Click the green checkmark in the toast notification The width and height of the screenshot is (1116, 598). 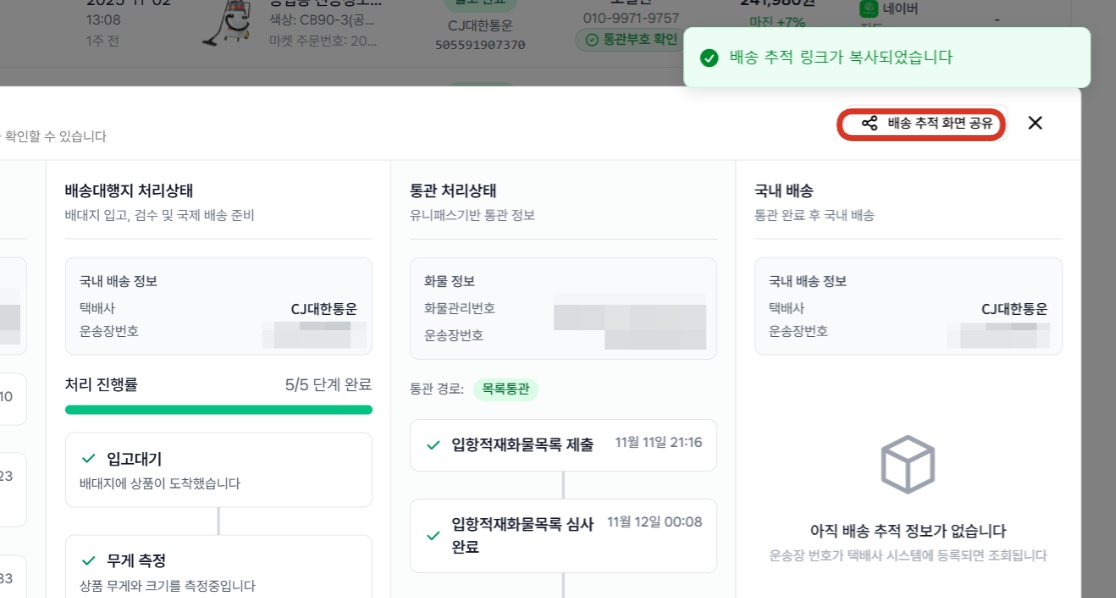[709, 58]
